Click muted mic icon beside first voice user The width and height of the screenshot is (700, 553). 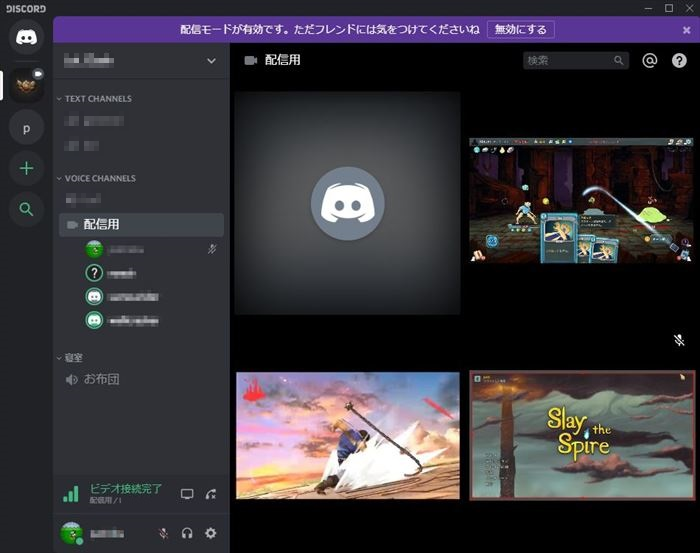[212, 249]
